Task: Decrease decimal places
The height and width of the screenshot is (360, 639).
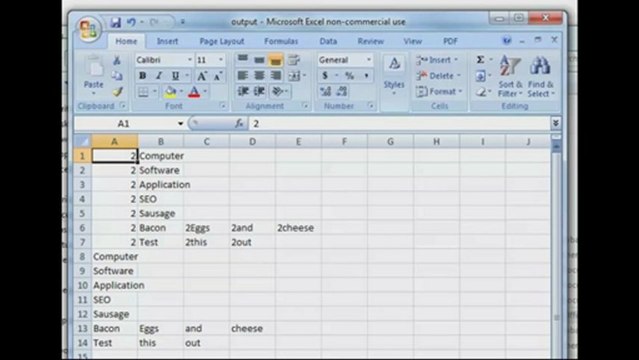Action: click(342, 91)
